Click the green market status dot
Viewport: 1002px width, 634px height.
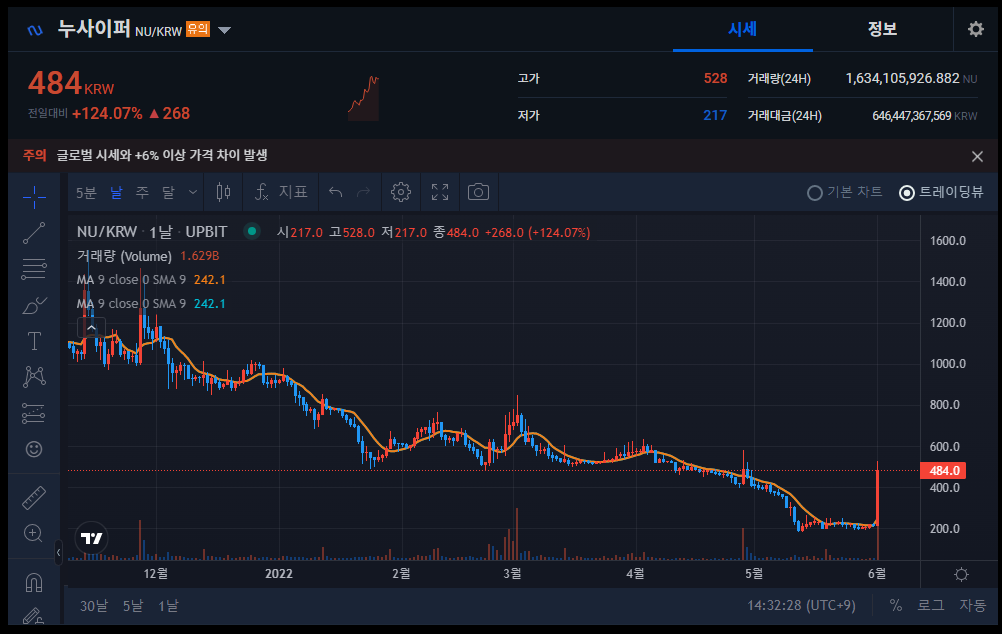(x=252, y=231)
